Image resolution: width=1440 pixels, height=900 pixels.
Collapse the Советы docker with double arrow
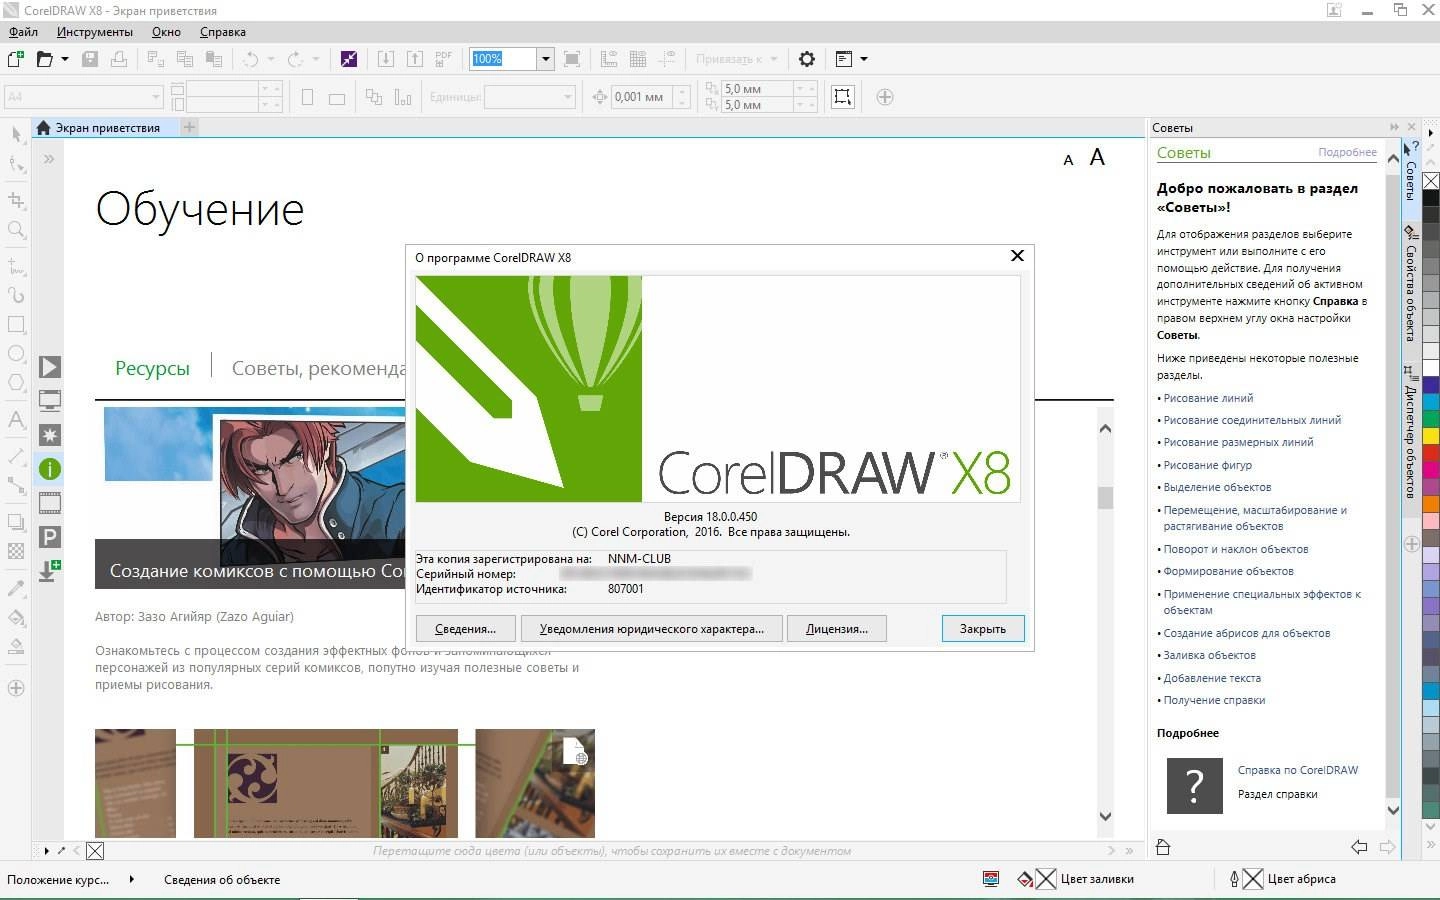click(1394, 127)
